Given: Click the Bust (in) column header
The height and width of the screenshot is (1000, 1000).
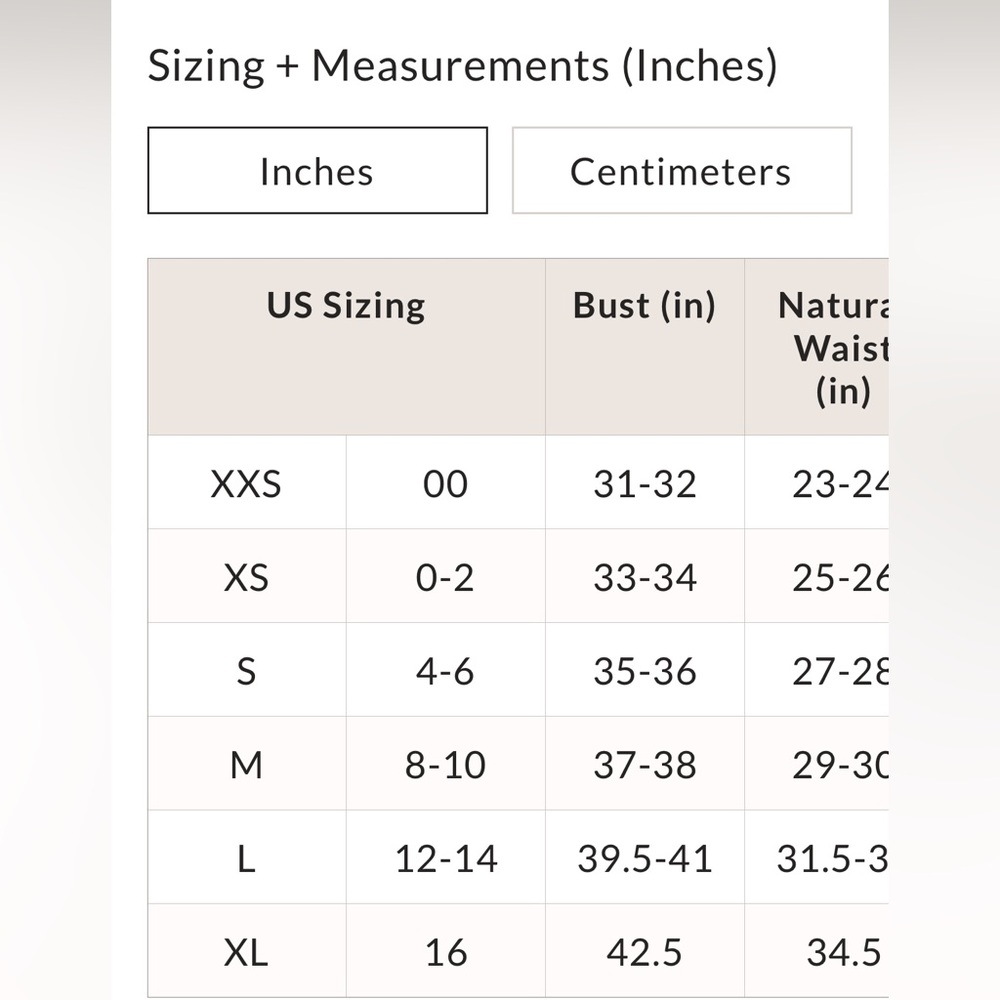Looking at the screenshot, I should click(x=645, y=347).
